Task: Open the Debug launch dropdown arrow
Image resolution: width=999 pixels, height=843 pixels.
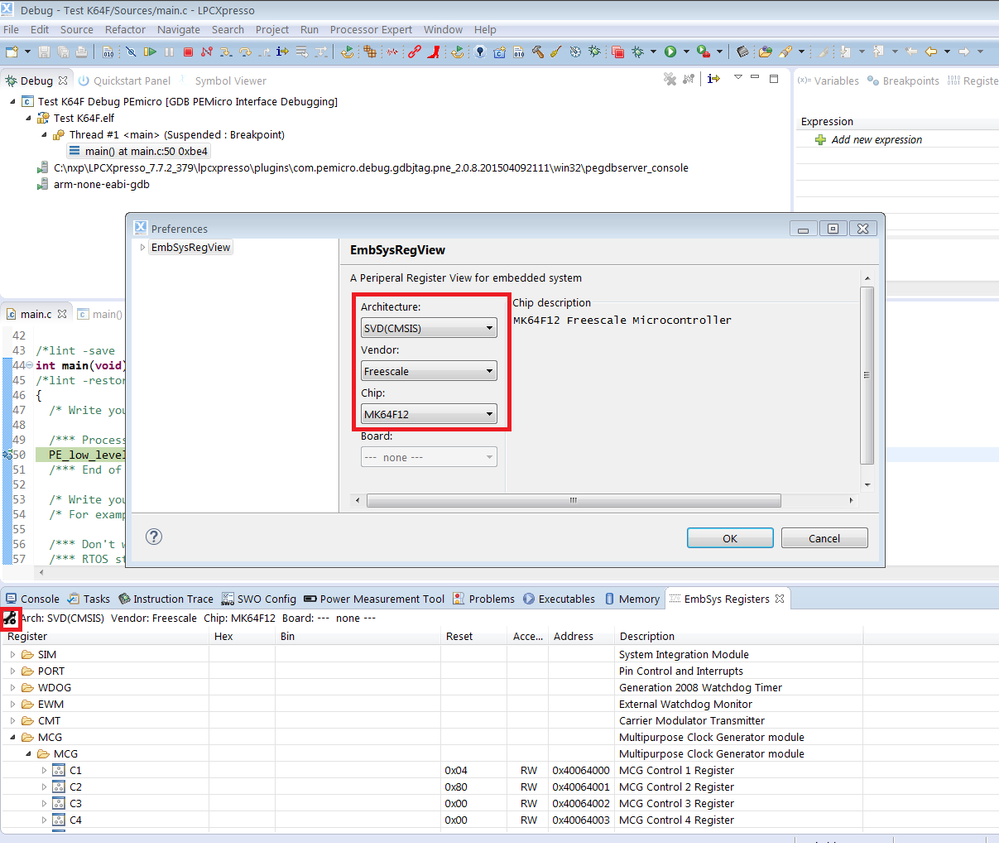Action: [653, 52]
